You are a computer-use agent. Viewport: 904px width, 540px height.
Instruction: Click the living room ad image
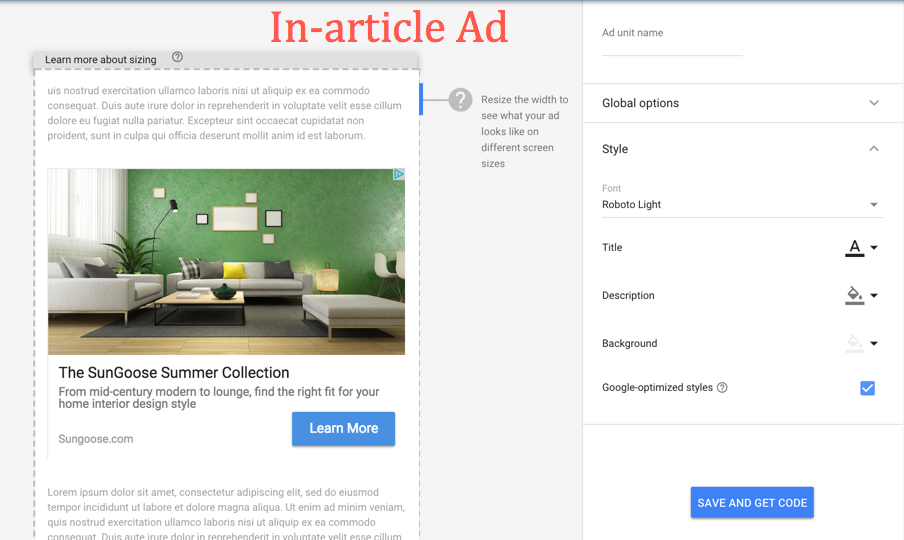coord(226,262)
